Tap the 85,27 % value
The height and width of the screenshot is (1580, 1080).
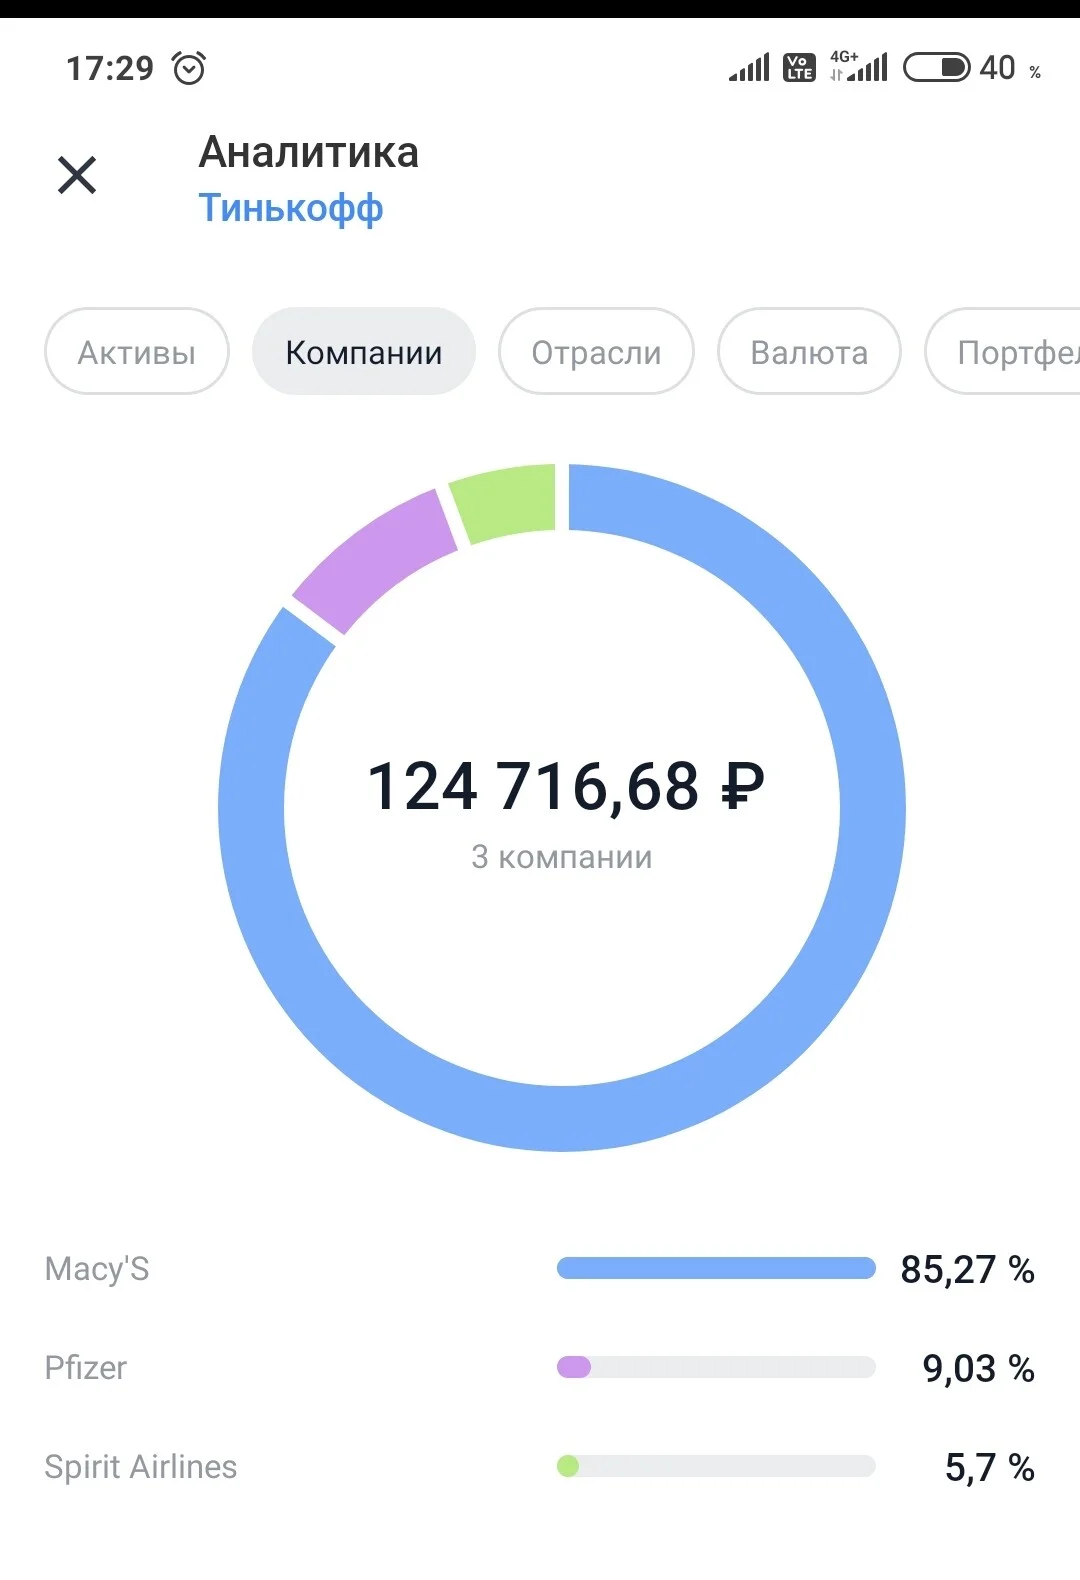click(967, 1270)
